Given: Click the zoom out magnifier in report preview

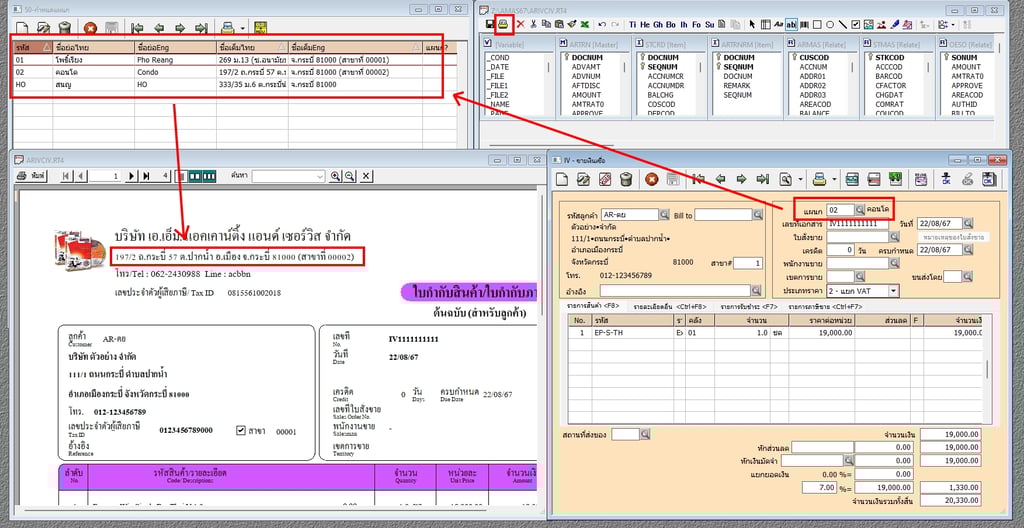Looking at the screenshot, I should 350,176.
